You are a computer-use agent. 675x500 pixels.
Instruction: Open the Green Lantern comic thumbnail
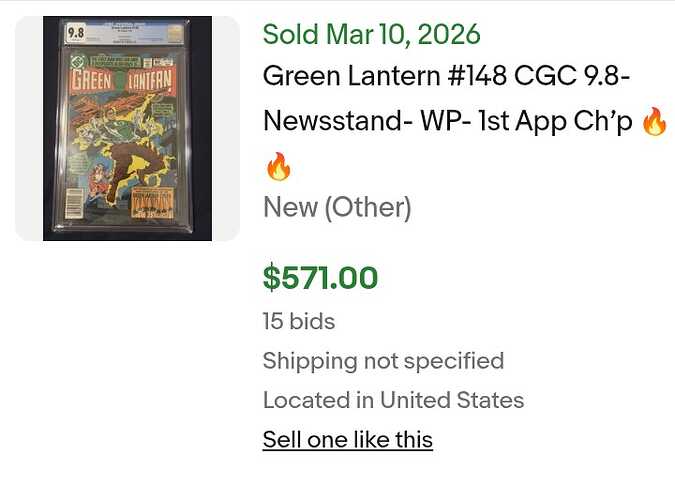point(127,128)
